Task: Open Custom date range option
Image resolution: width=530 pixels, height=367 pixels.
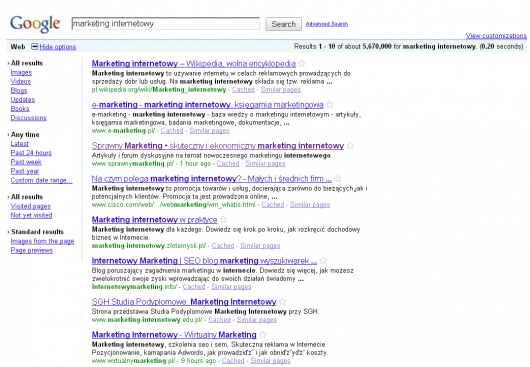Action: (x=42, y=180)
